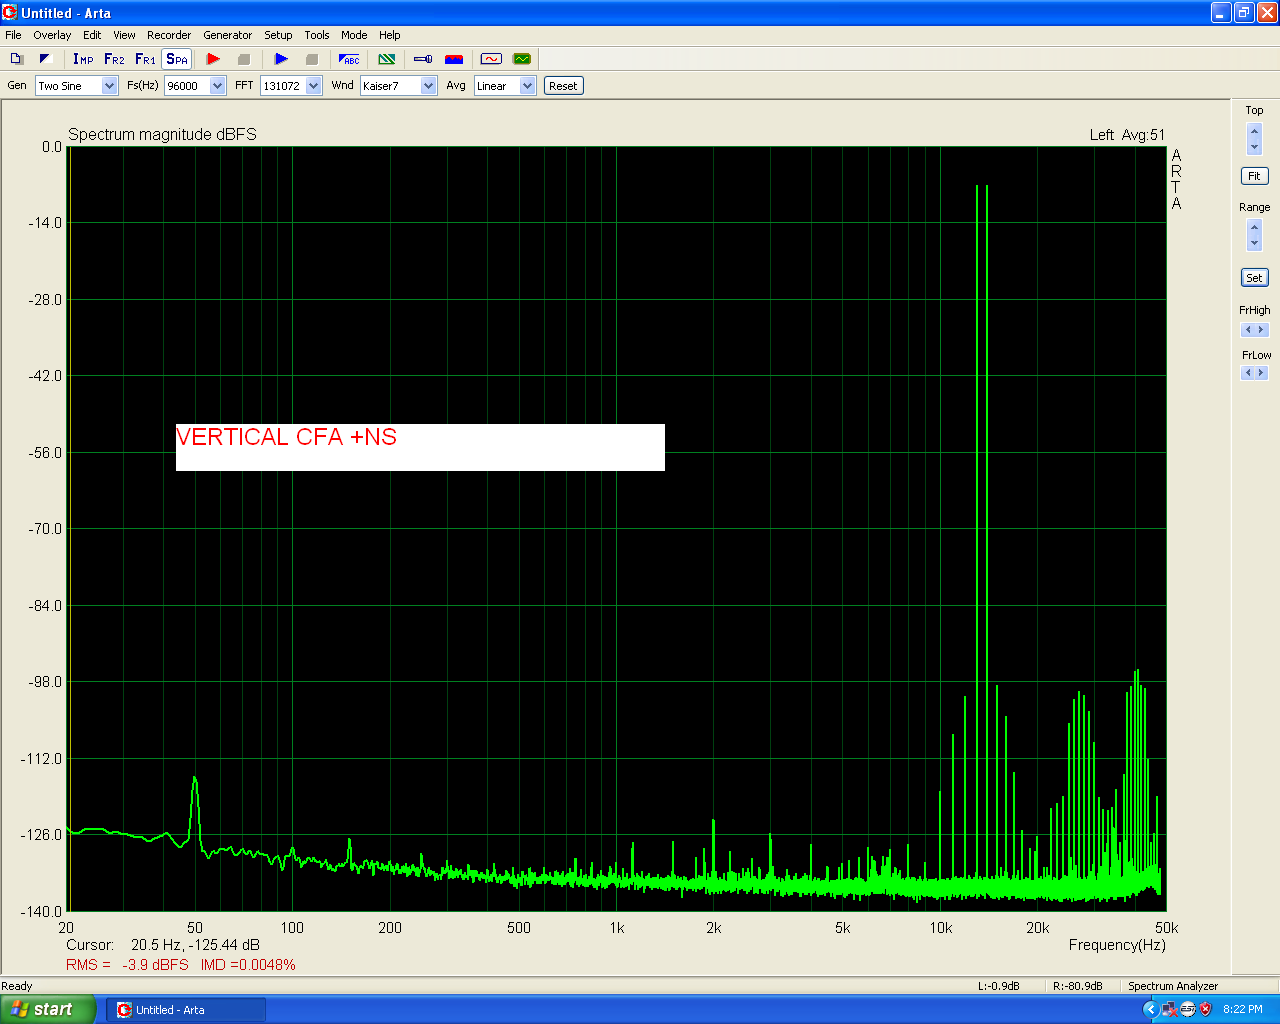Click the Fit button
Screen dimensions: 1280x1024
pos(1254,176)
